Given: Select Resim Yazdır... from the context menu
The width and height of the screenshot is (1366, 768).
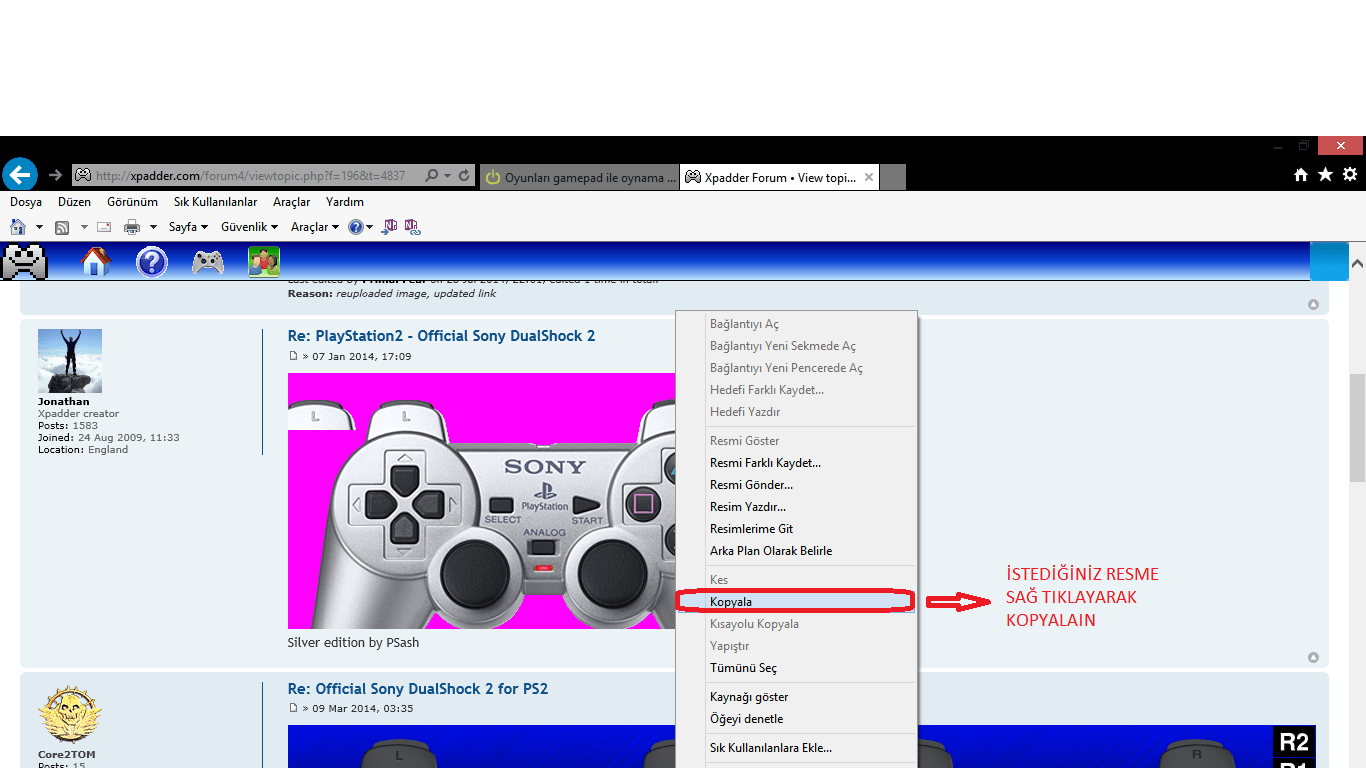Looking at the screenshot, I should pos(796,507).
